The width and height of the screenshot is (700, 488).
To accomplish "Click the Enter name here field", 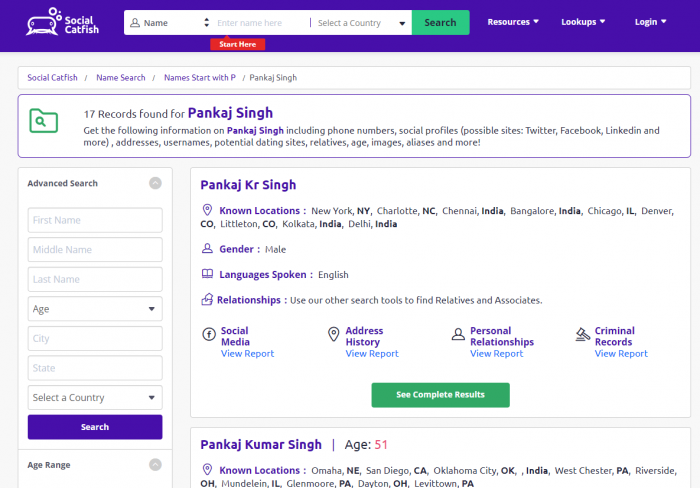I will (261, 23).
